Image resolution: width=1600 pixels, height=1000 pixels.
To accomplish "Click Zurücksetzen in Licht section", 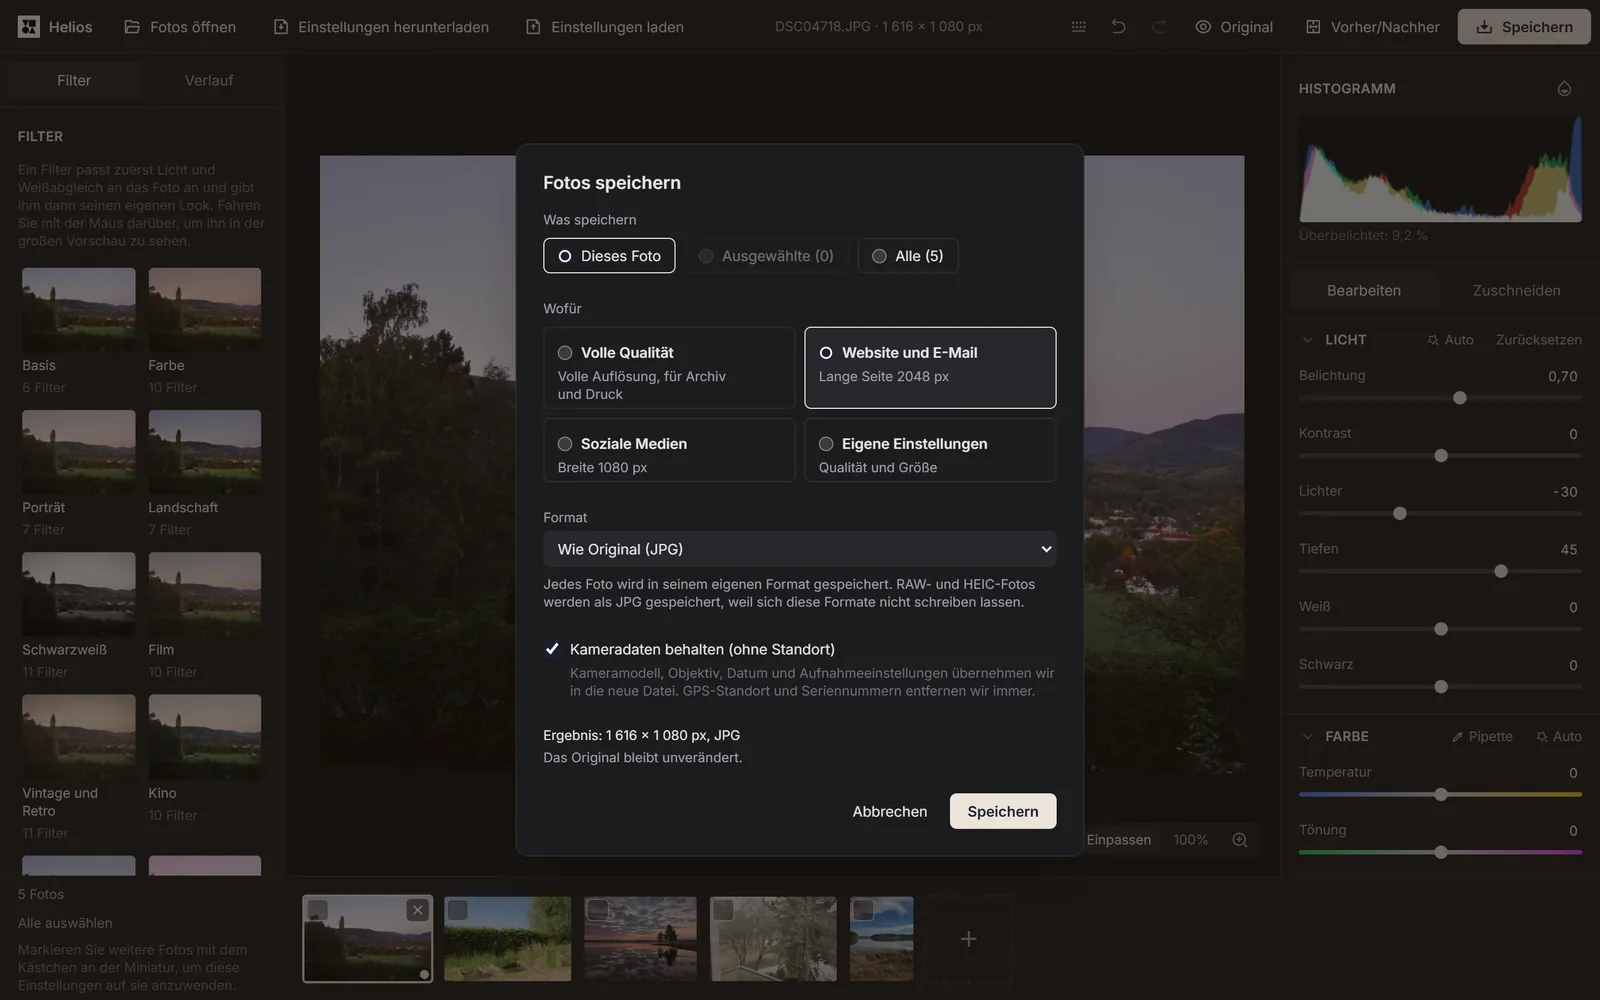I will click(1538, 340).
